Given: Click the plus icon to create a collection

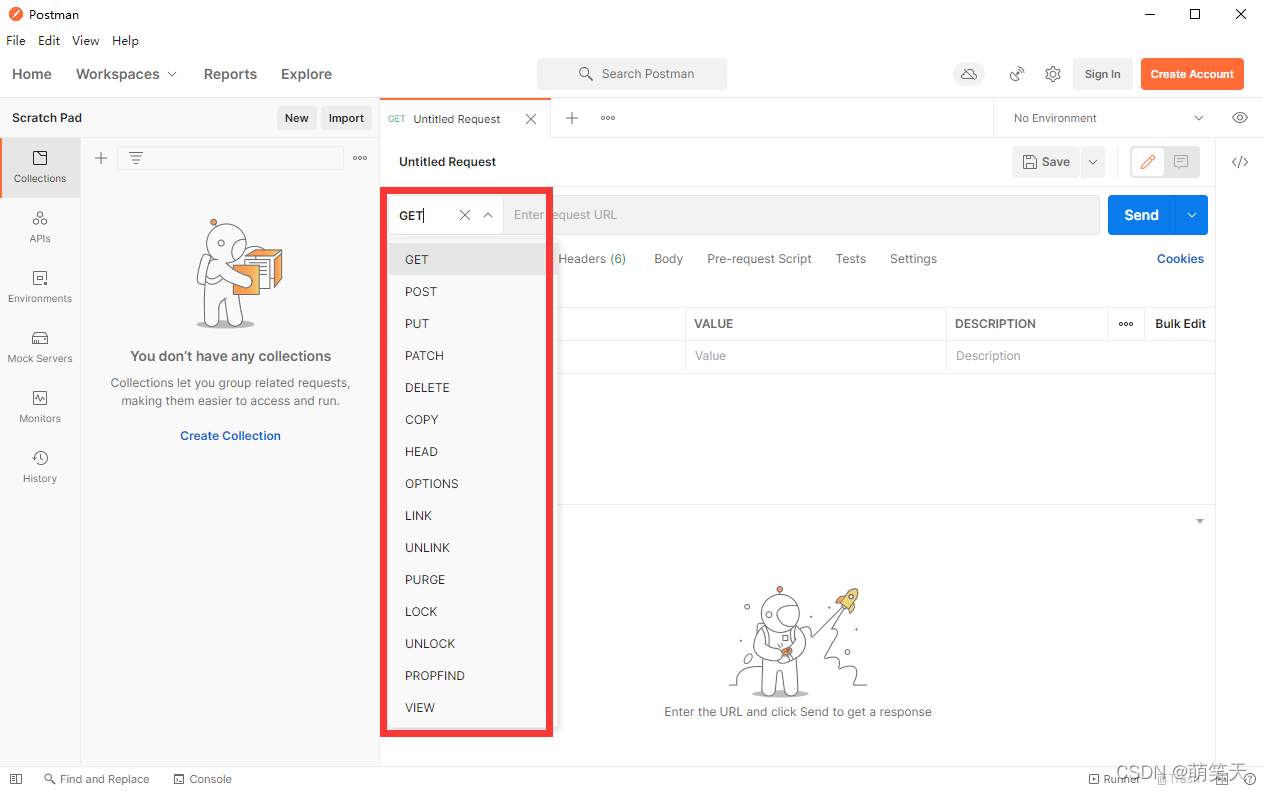Looking at the screenshot, I should [x=101, y=158].
